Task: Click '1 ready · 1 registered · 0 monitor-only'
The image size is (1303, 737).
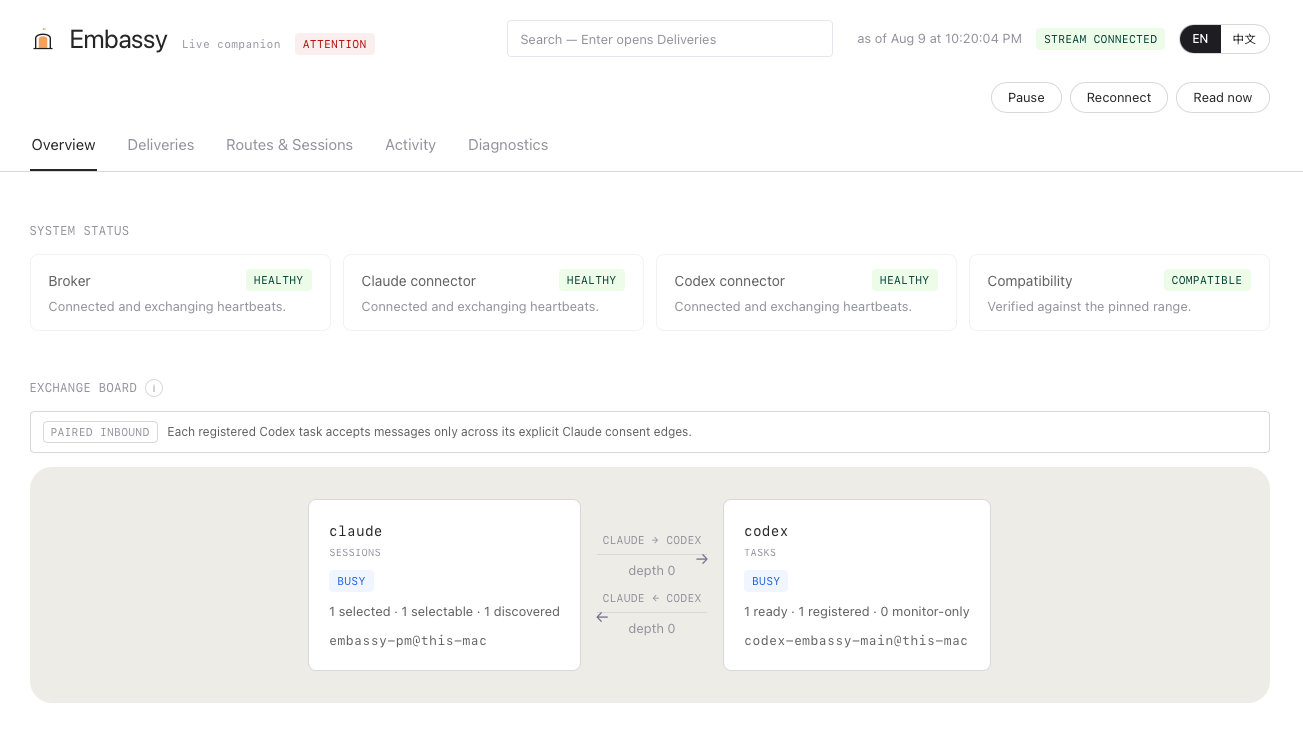Action: point(857,611)
